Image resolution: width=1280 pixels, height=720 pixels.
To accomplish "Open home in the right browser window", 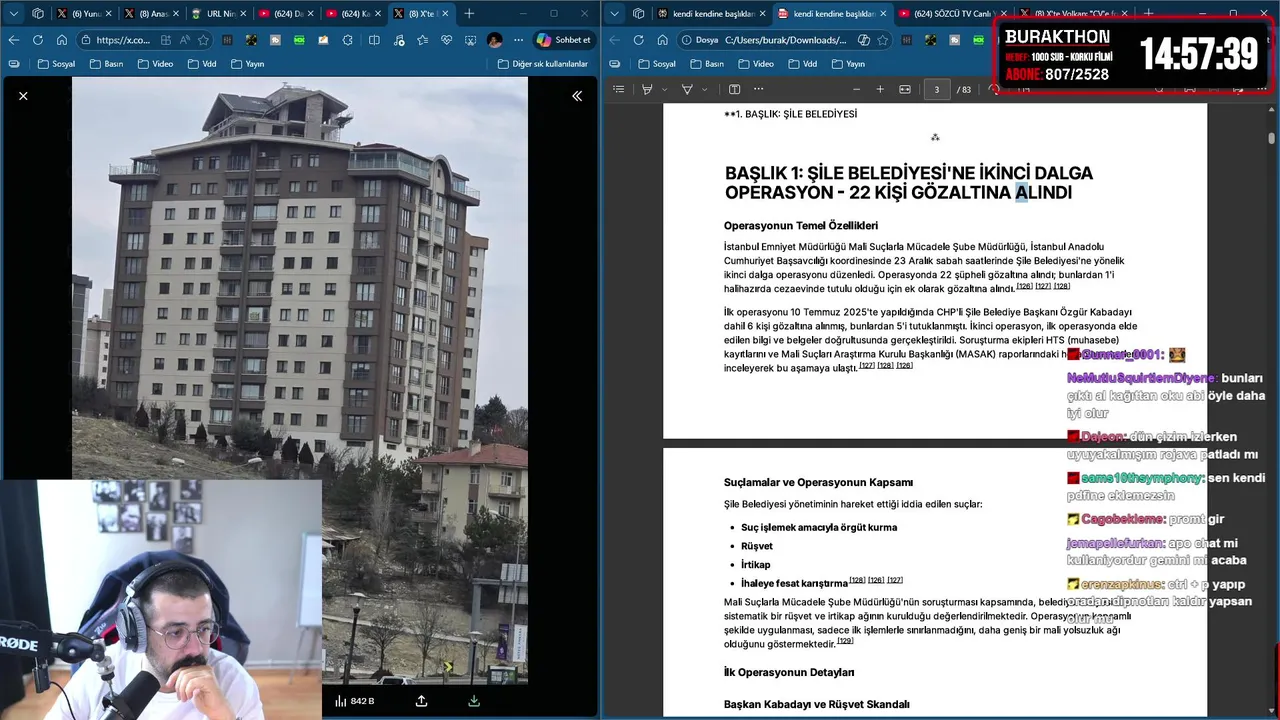I will (x=662, y=40).
